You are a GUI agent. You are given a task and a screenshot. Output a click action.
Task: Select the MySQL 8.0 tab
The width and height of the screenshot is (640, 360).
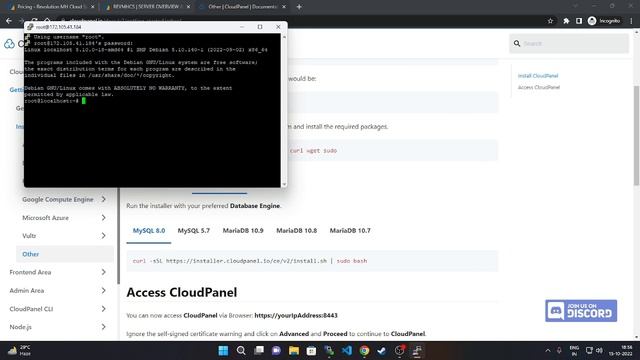(149, 231)
